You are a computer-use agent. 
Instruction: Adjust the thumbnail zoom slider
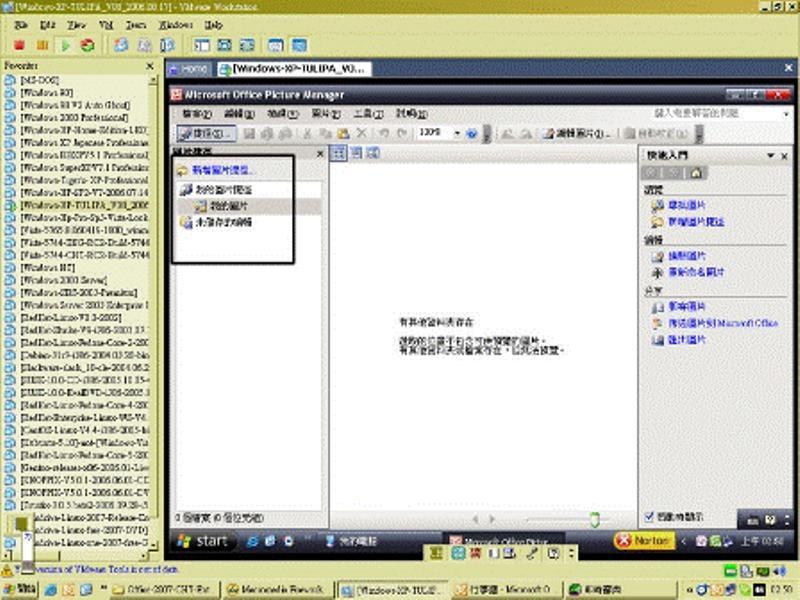pyautogui.click(x=594, y=520)
